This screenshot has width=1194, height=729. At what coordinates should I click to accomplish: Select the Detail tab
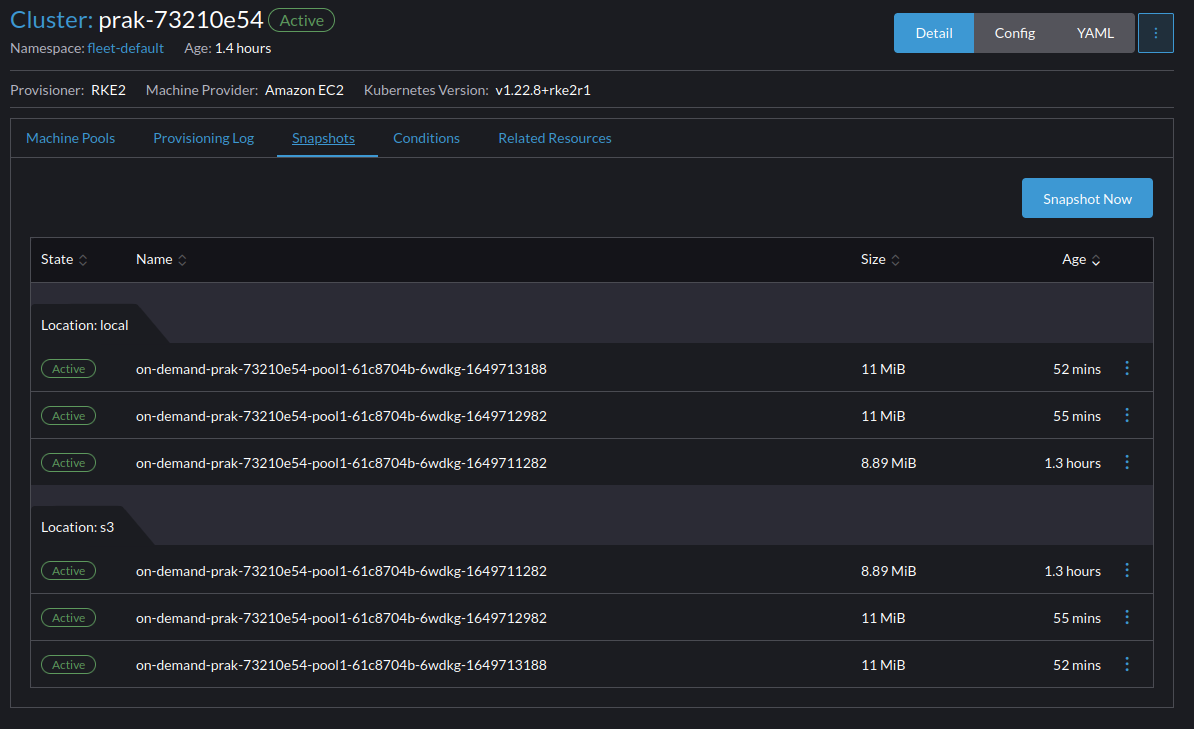coord(933,32)
